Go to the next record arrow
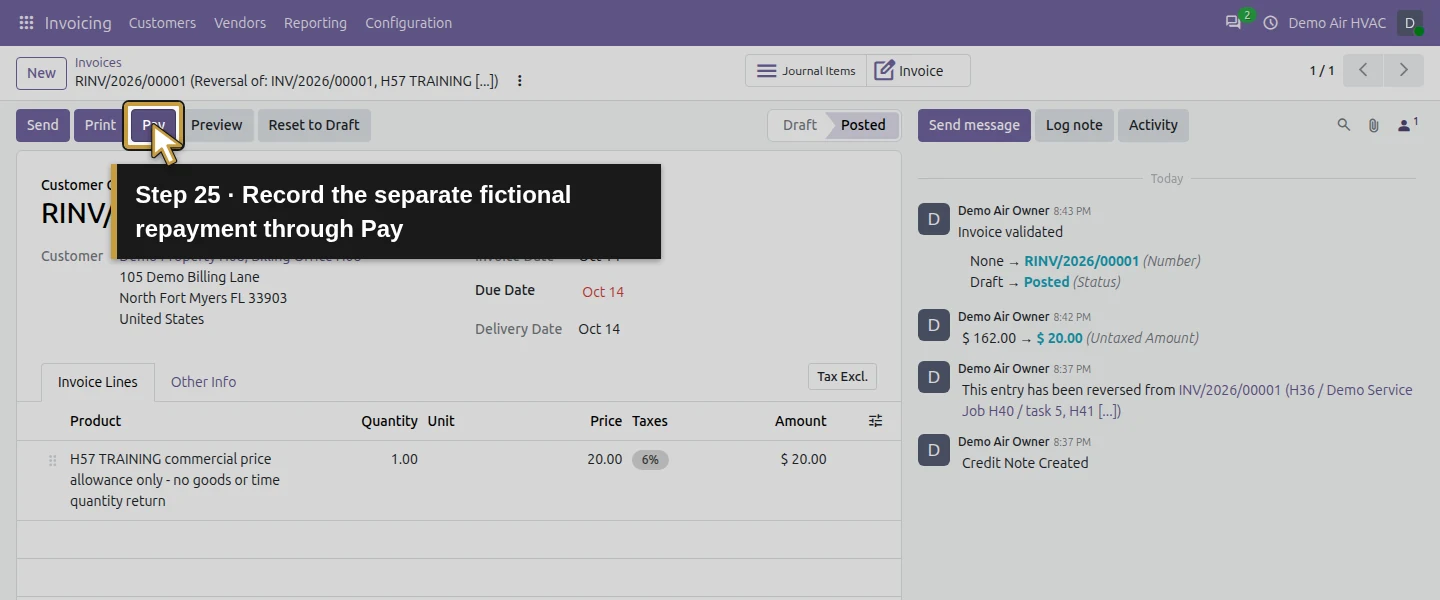The height and width of the screenshot is (600, 1440). pyautogui.click(x=1403, y=70)
